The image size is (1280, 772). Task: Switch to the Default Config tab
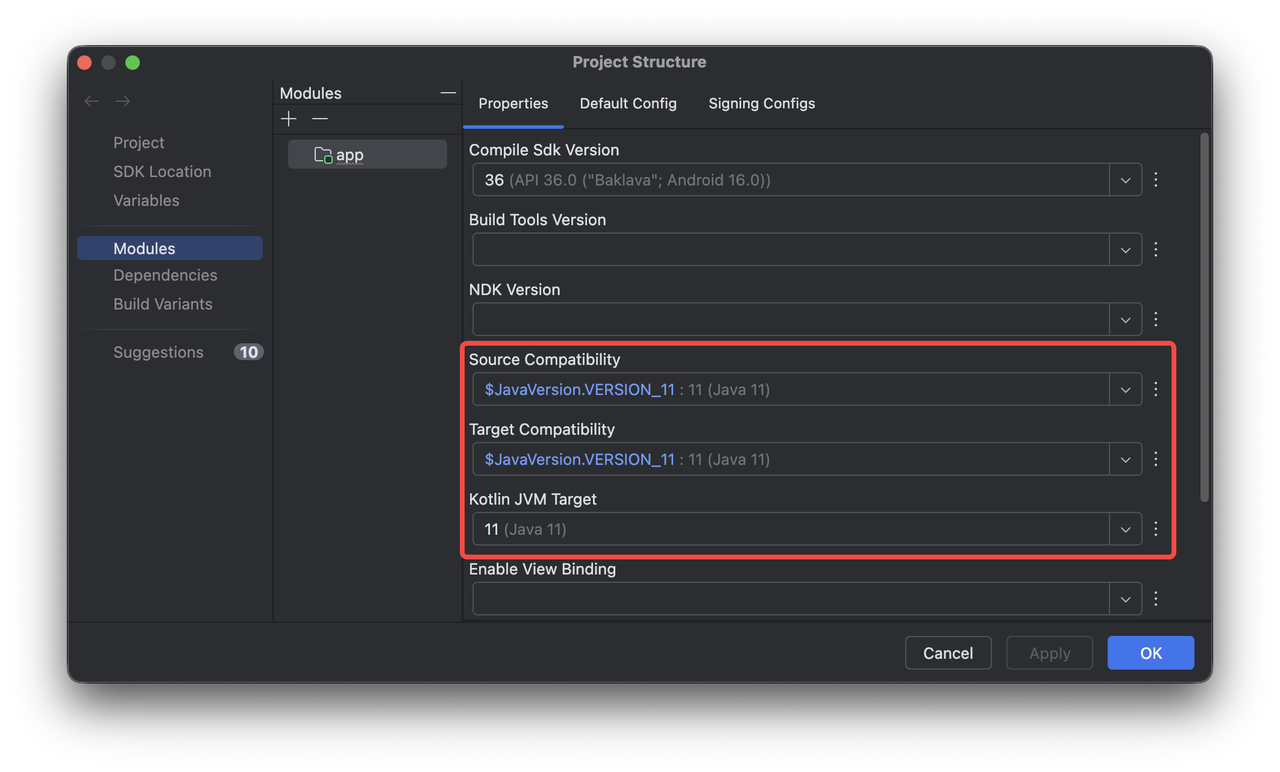click(628, 103)
